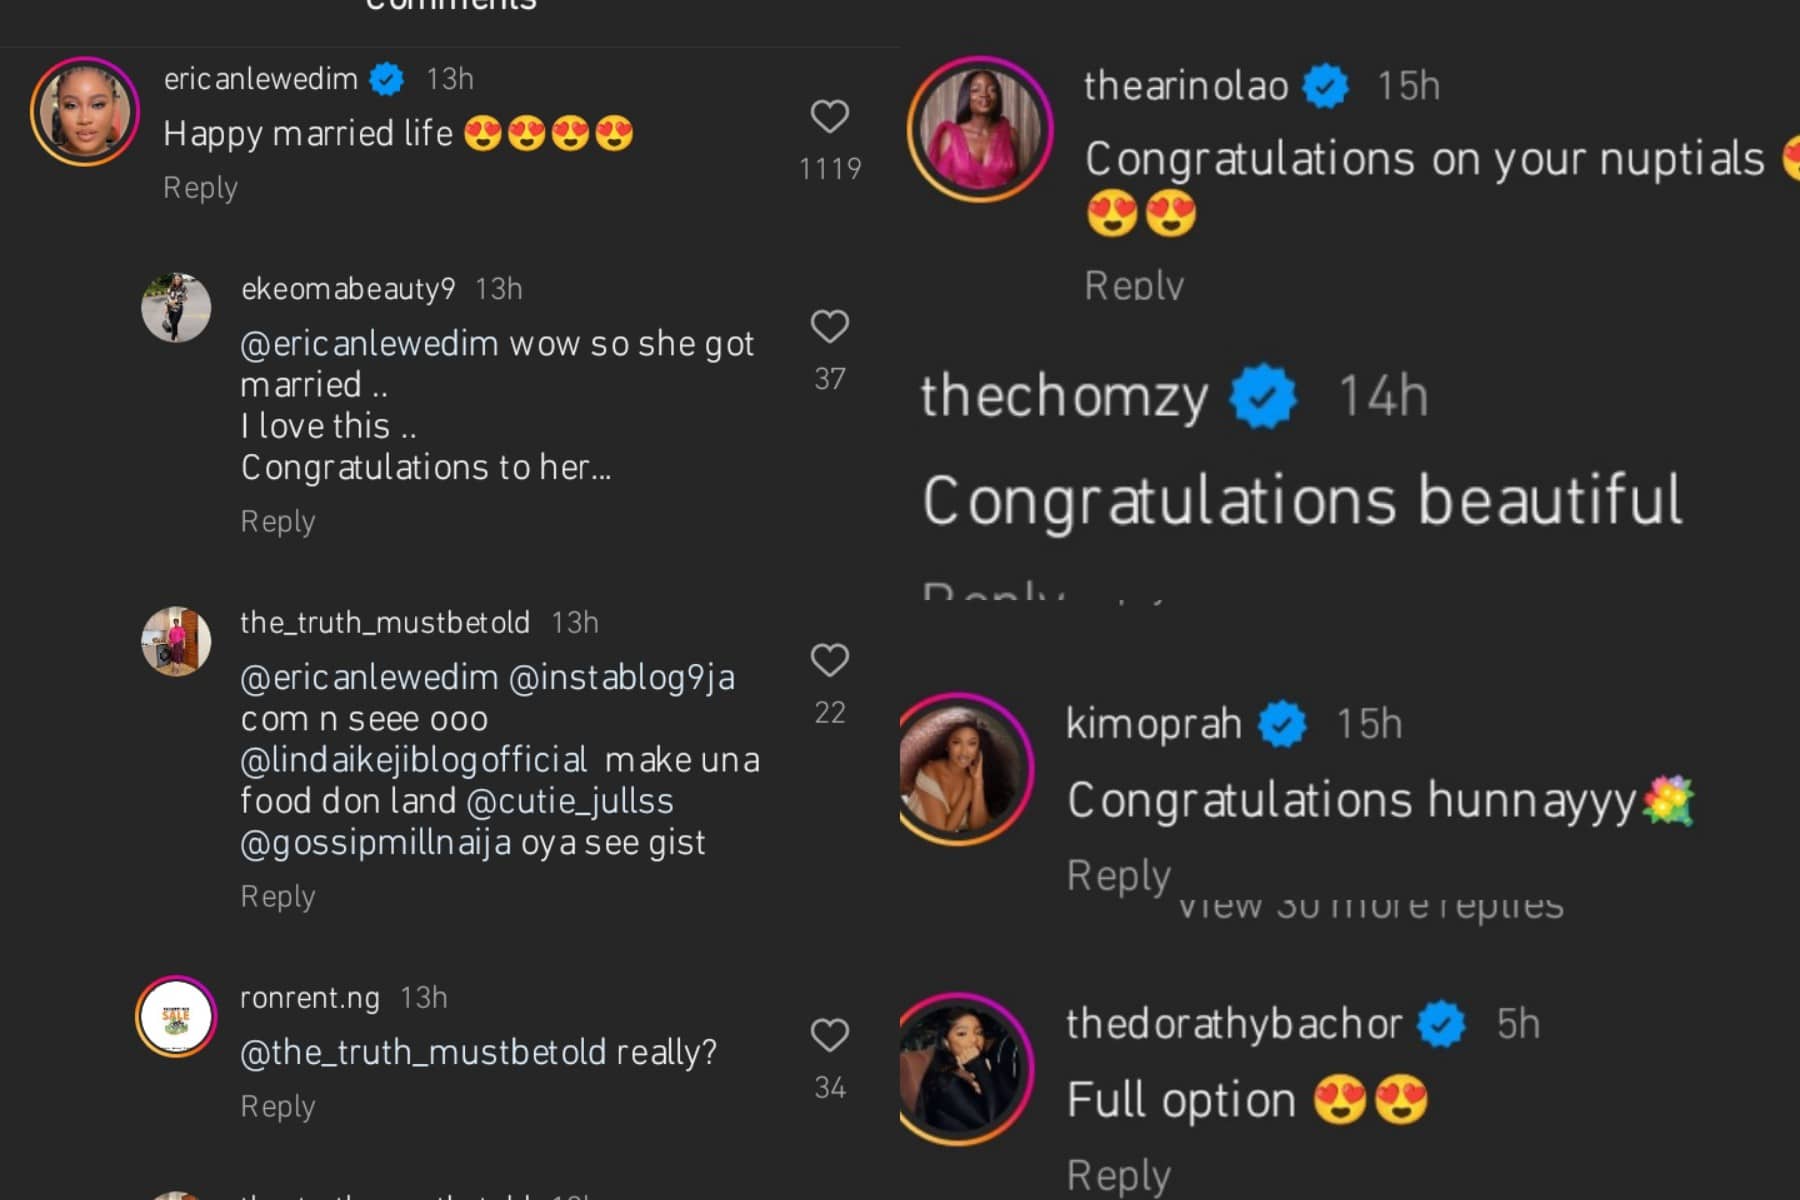Open the ronrent.ng username link
1800x1200 pixels.
click(310, 998)
